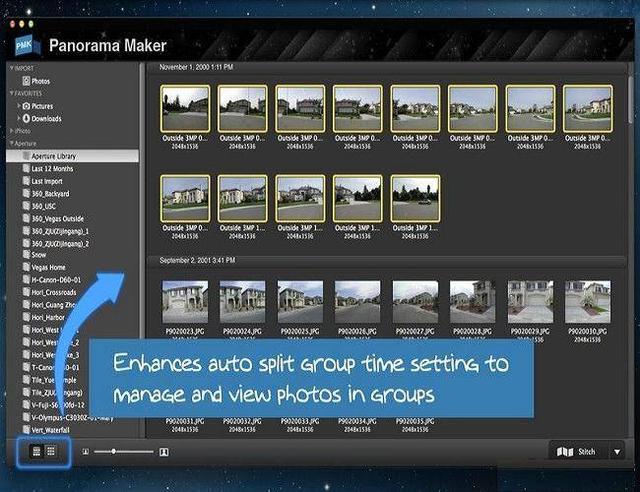Click the album icon beside 360_Vegas Outside

26,218
